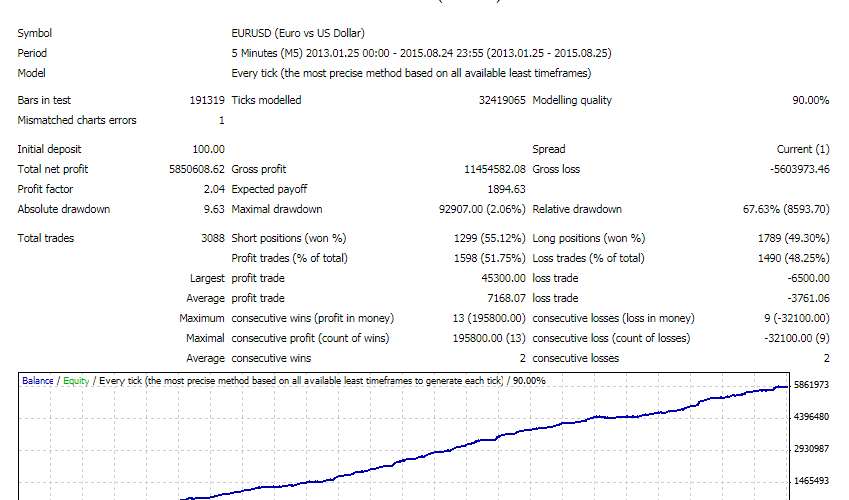Click the chart axis value 1465493
This screenshot has height=500, width=849.
tap(811, 481)
